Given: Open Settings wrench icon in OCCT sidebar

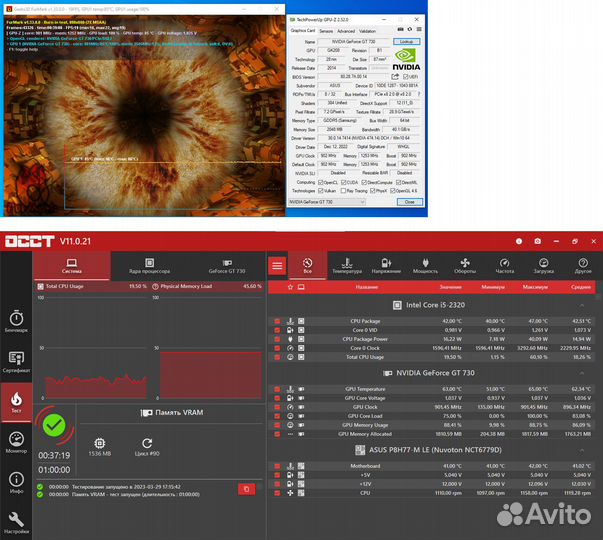Looking at the screenshot, I should point(16,523).
